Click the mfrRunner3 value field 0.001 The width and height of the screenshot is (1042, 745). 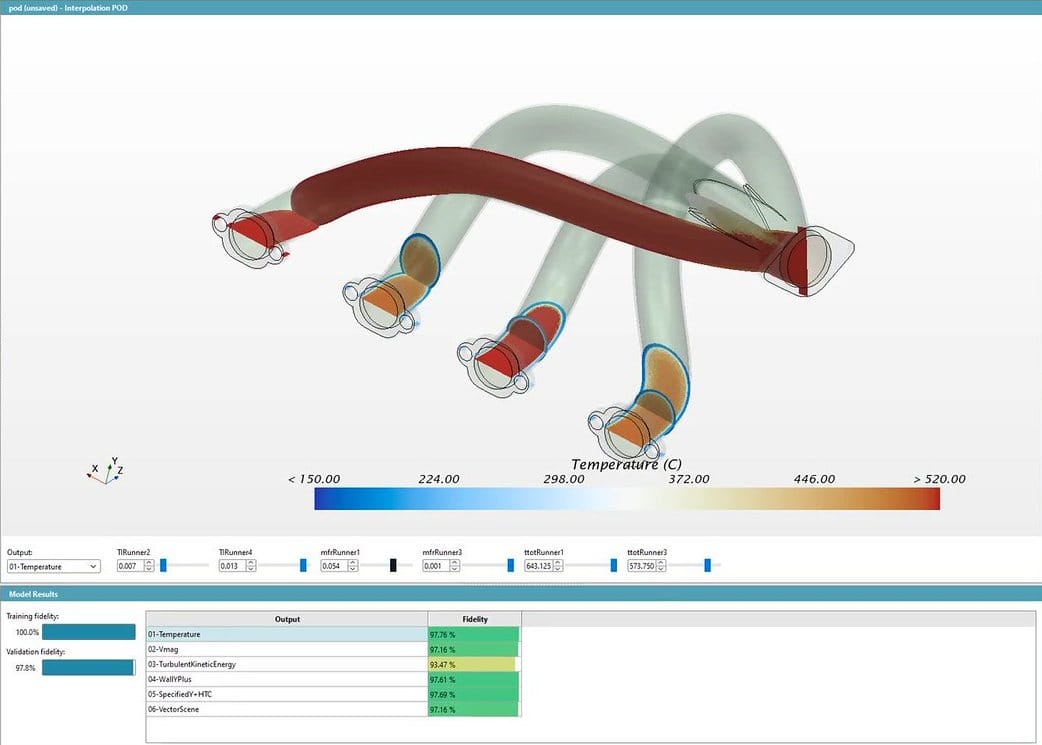tap(435, 566)
